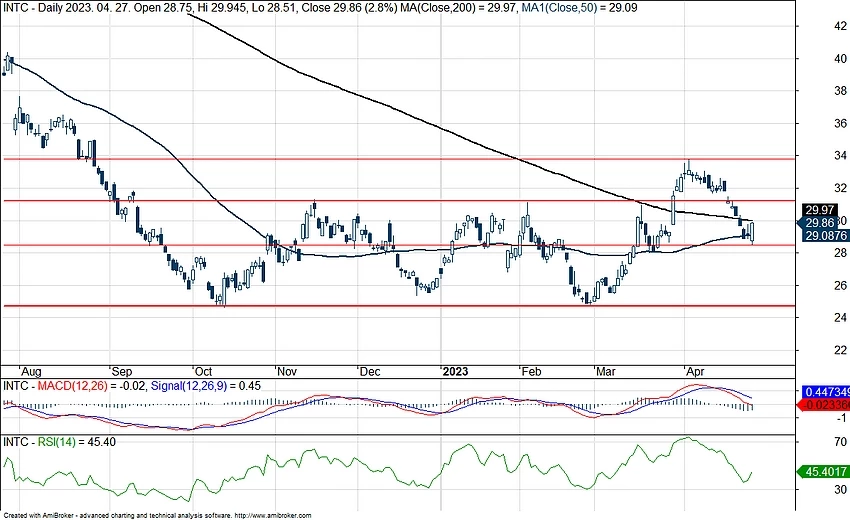The width and height of the screenshot is (850, 520).
Task: Click price scale value 42
Action: (840, 26)
